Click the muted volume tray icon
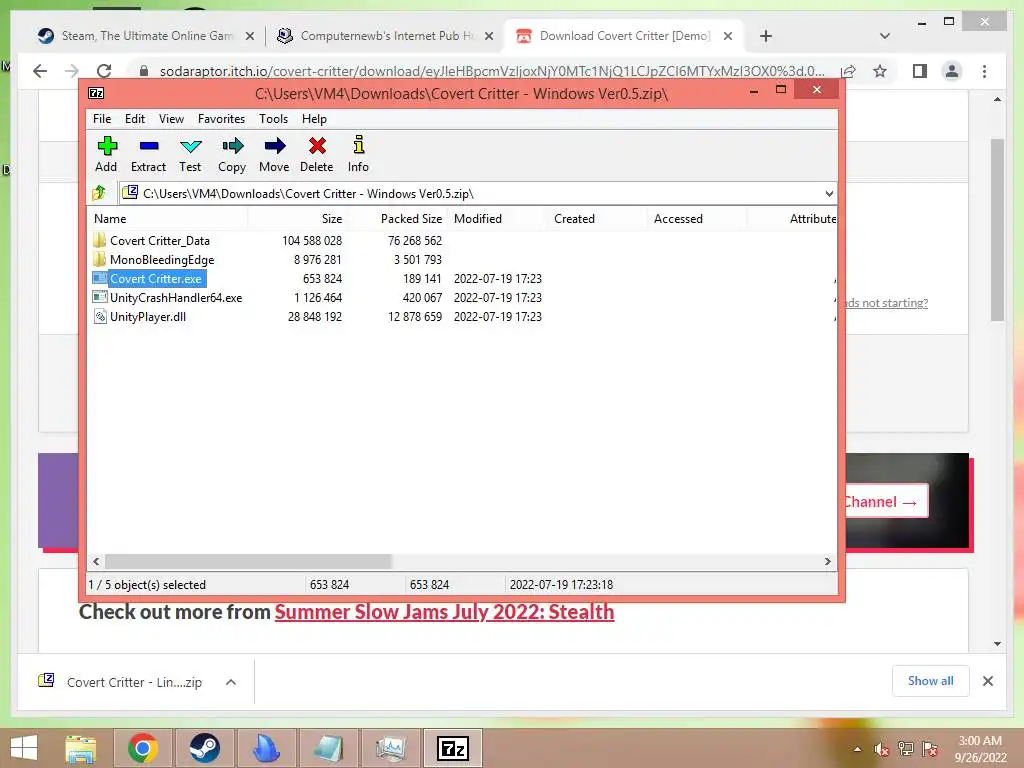 coord(881,749)
